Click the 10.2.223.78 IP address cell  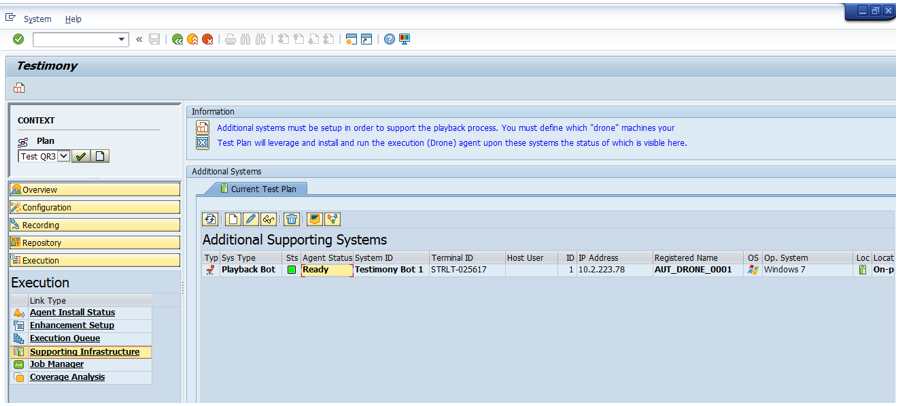click(615, 270)
